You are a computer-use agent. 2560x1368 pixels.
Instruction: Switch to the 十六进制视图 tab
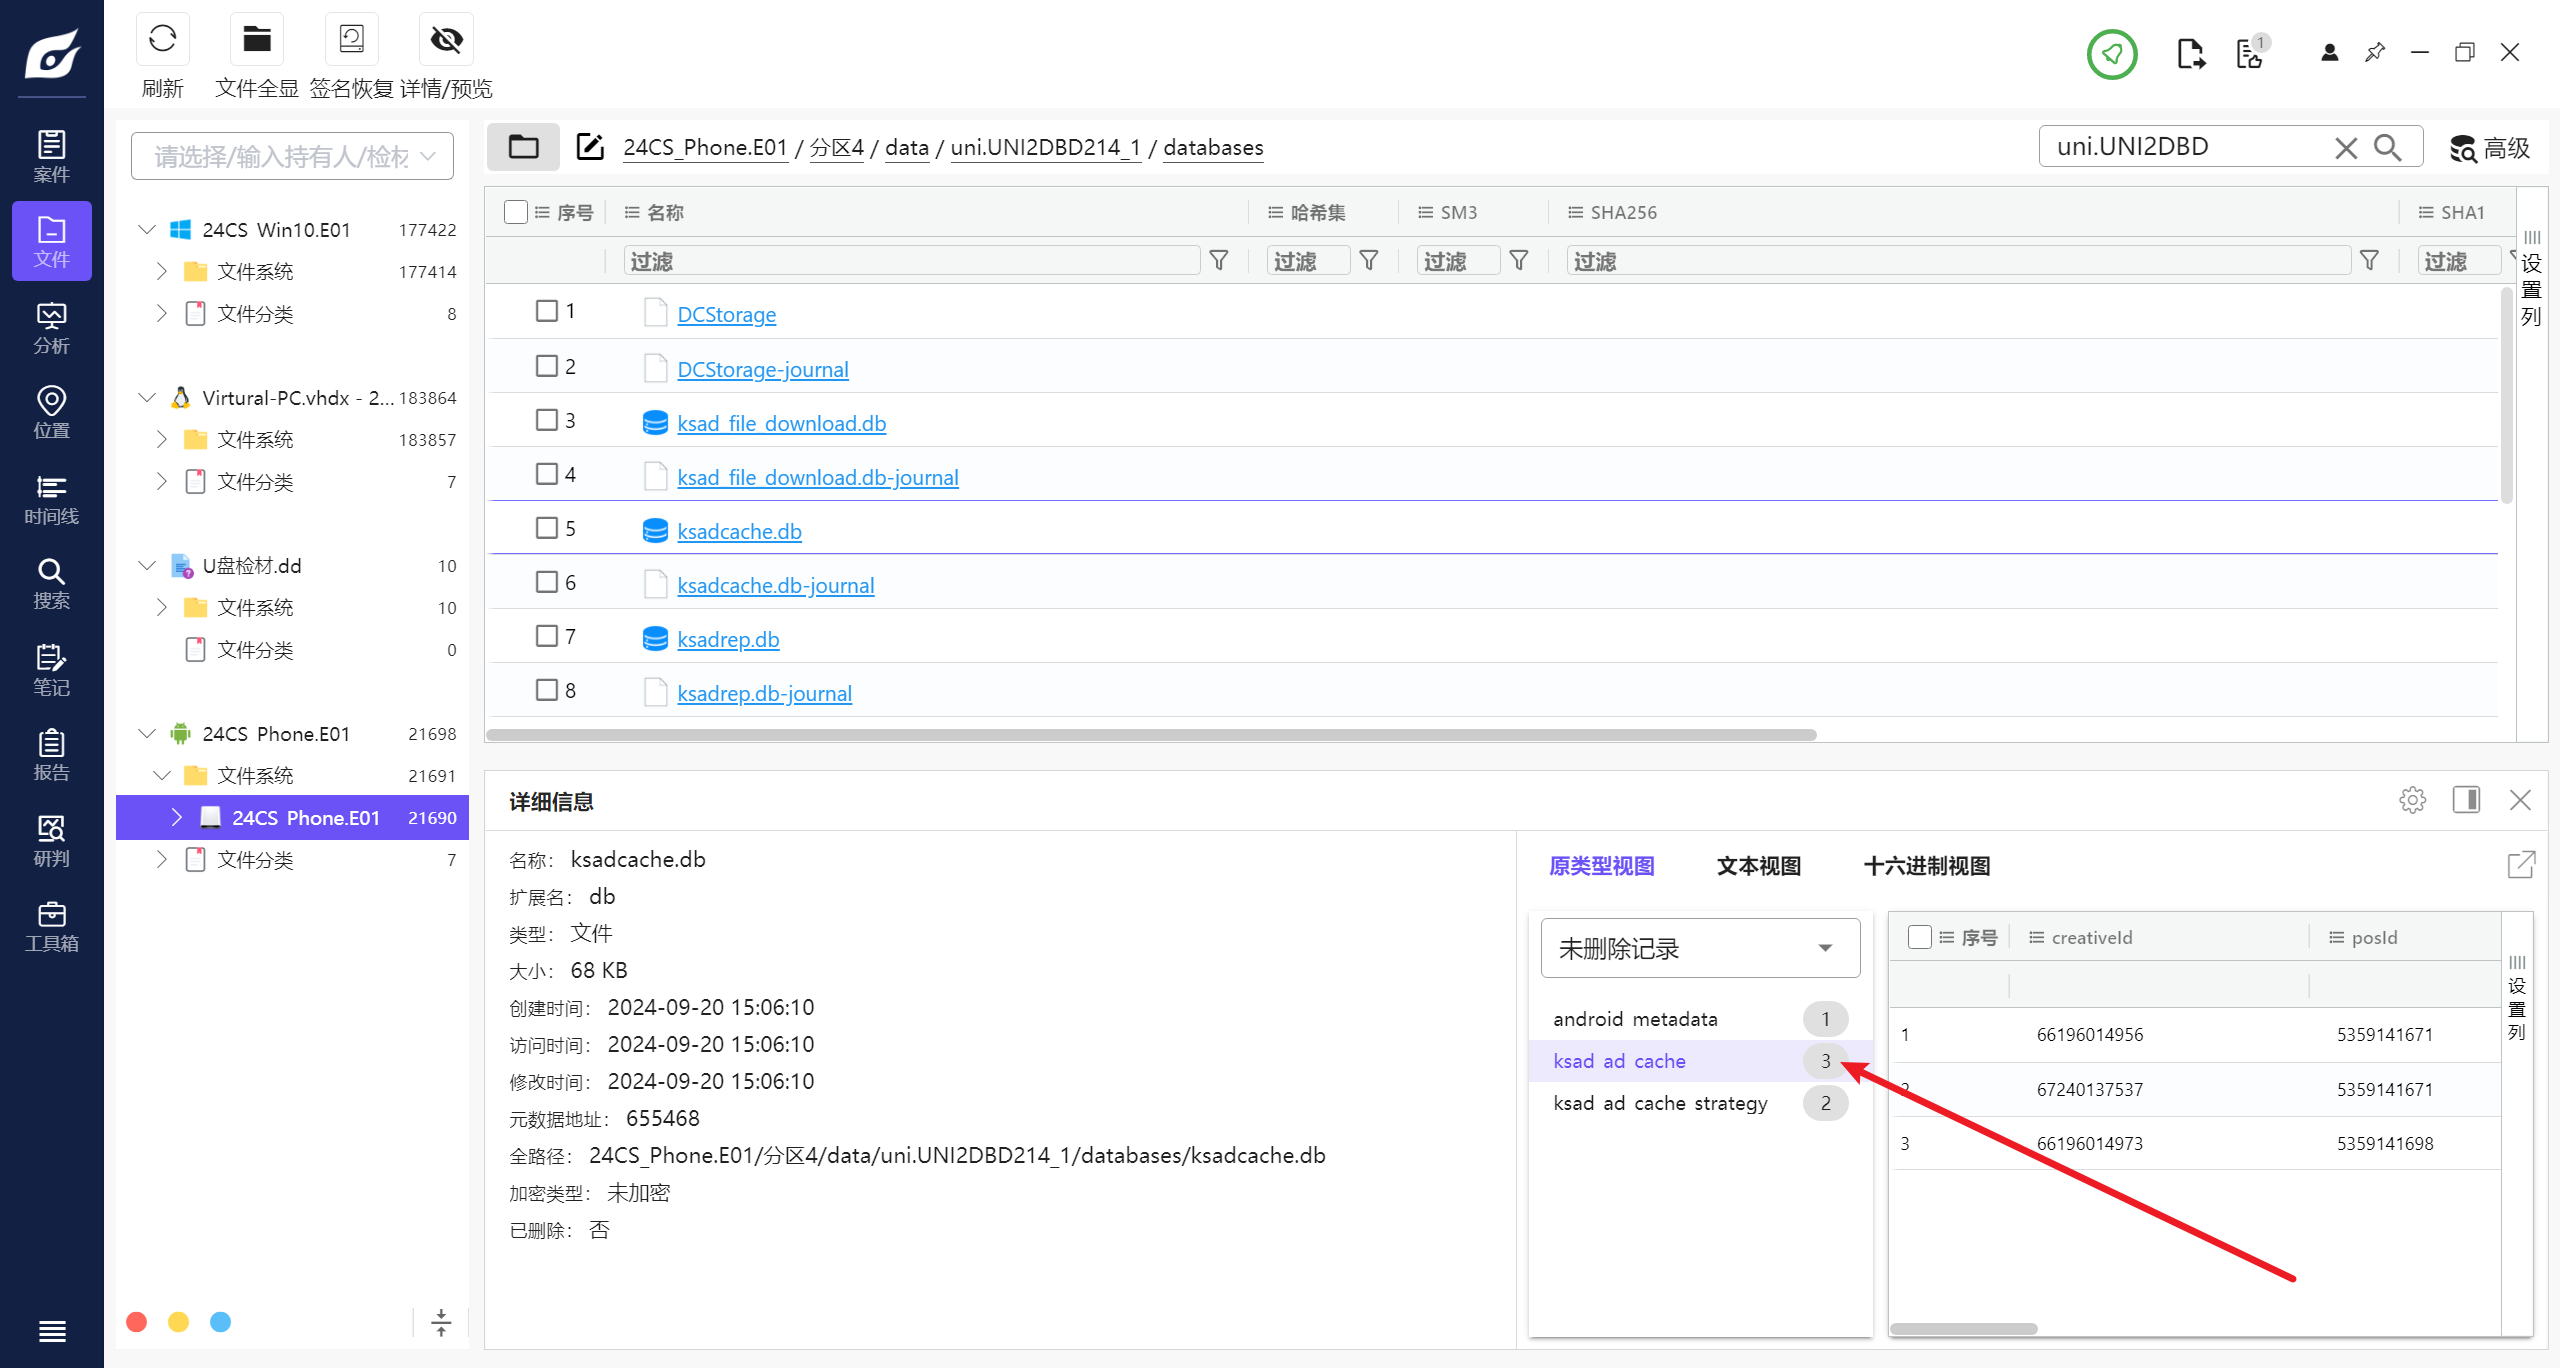pos(1926,866)
